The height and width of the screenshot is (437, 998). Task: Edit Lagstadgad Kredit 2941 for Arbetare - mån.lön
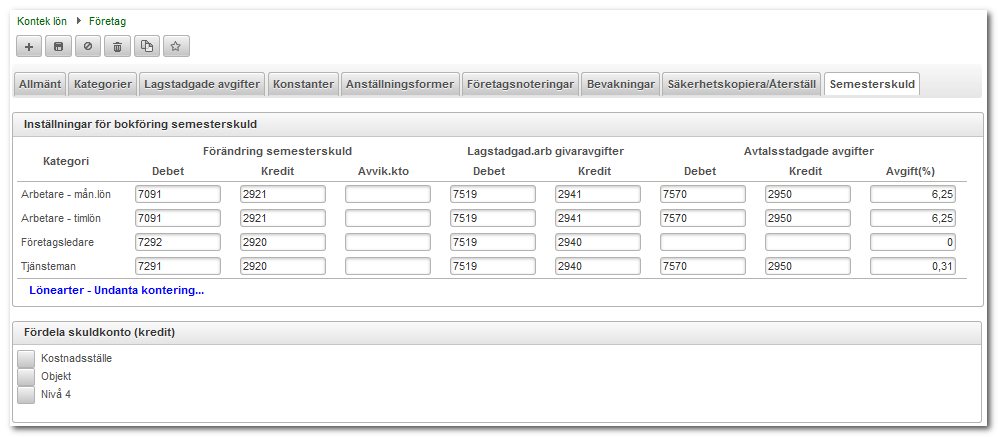click(598, 195)
